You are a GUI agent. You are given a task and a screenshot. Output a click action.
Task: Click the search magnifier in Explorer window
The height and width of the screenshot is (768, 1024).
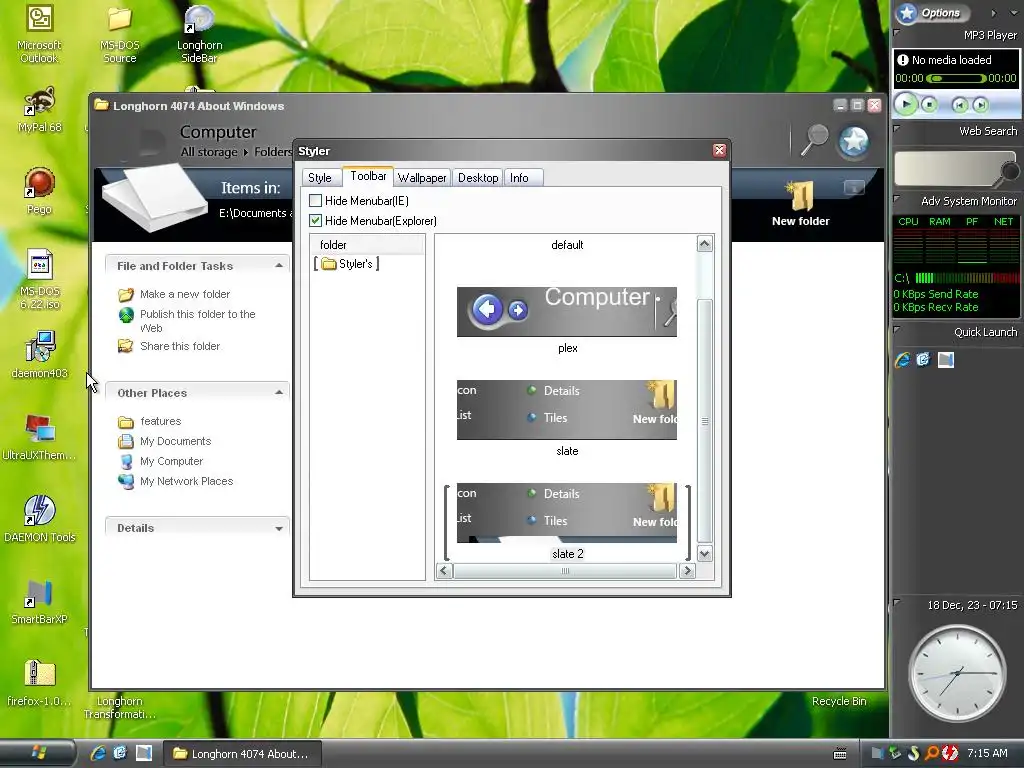point(814,140)
